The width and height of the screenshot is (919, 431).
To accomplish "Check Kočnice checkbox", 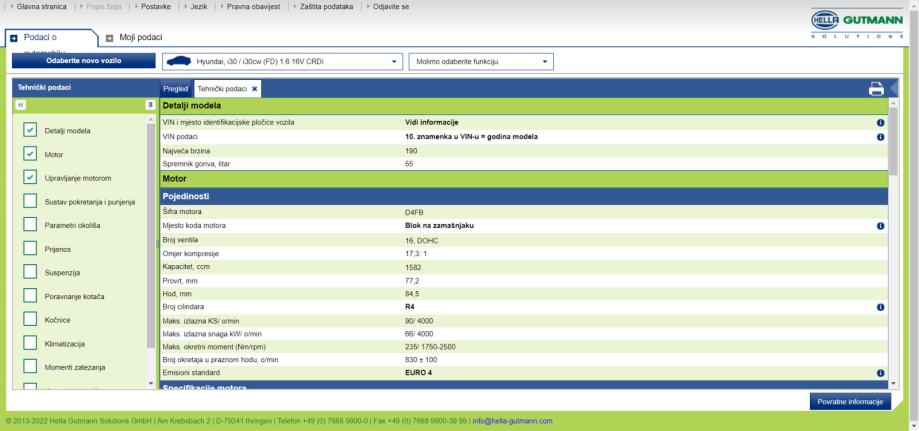I will click(x=30, y=319).
